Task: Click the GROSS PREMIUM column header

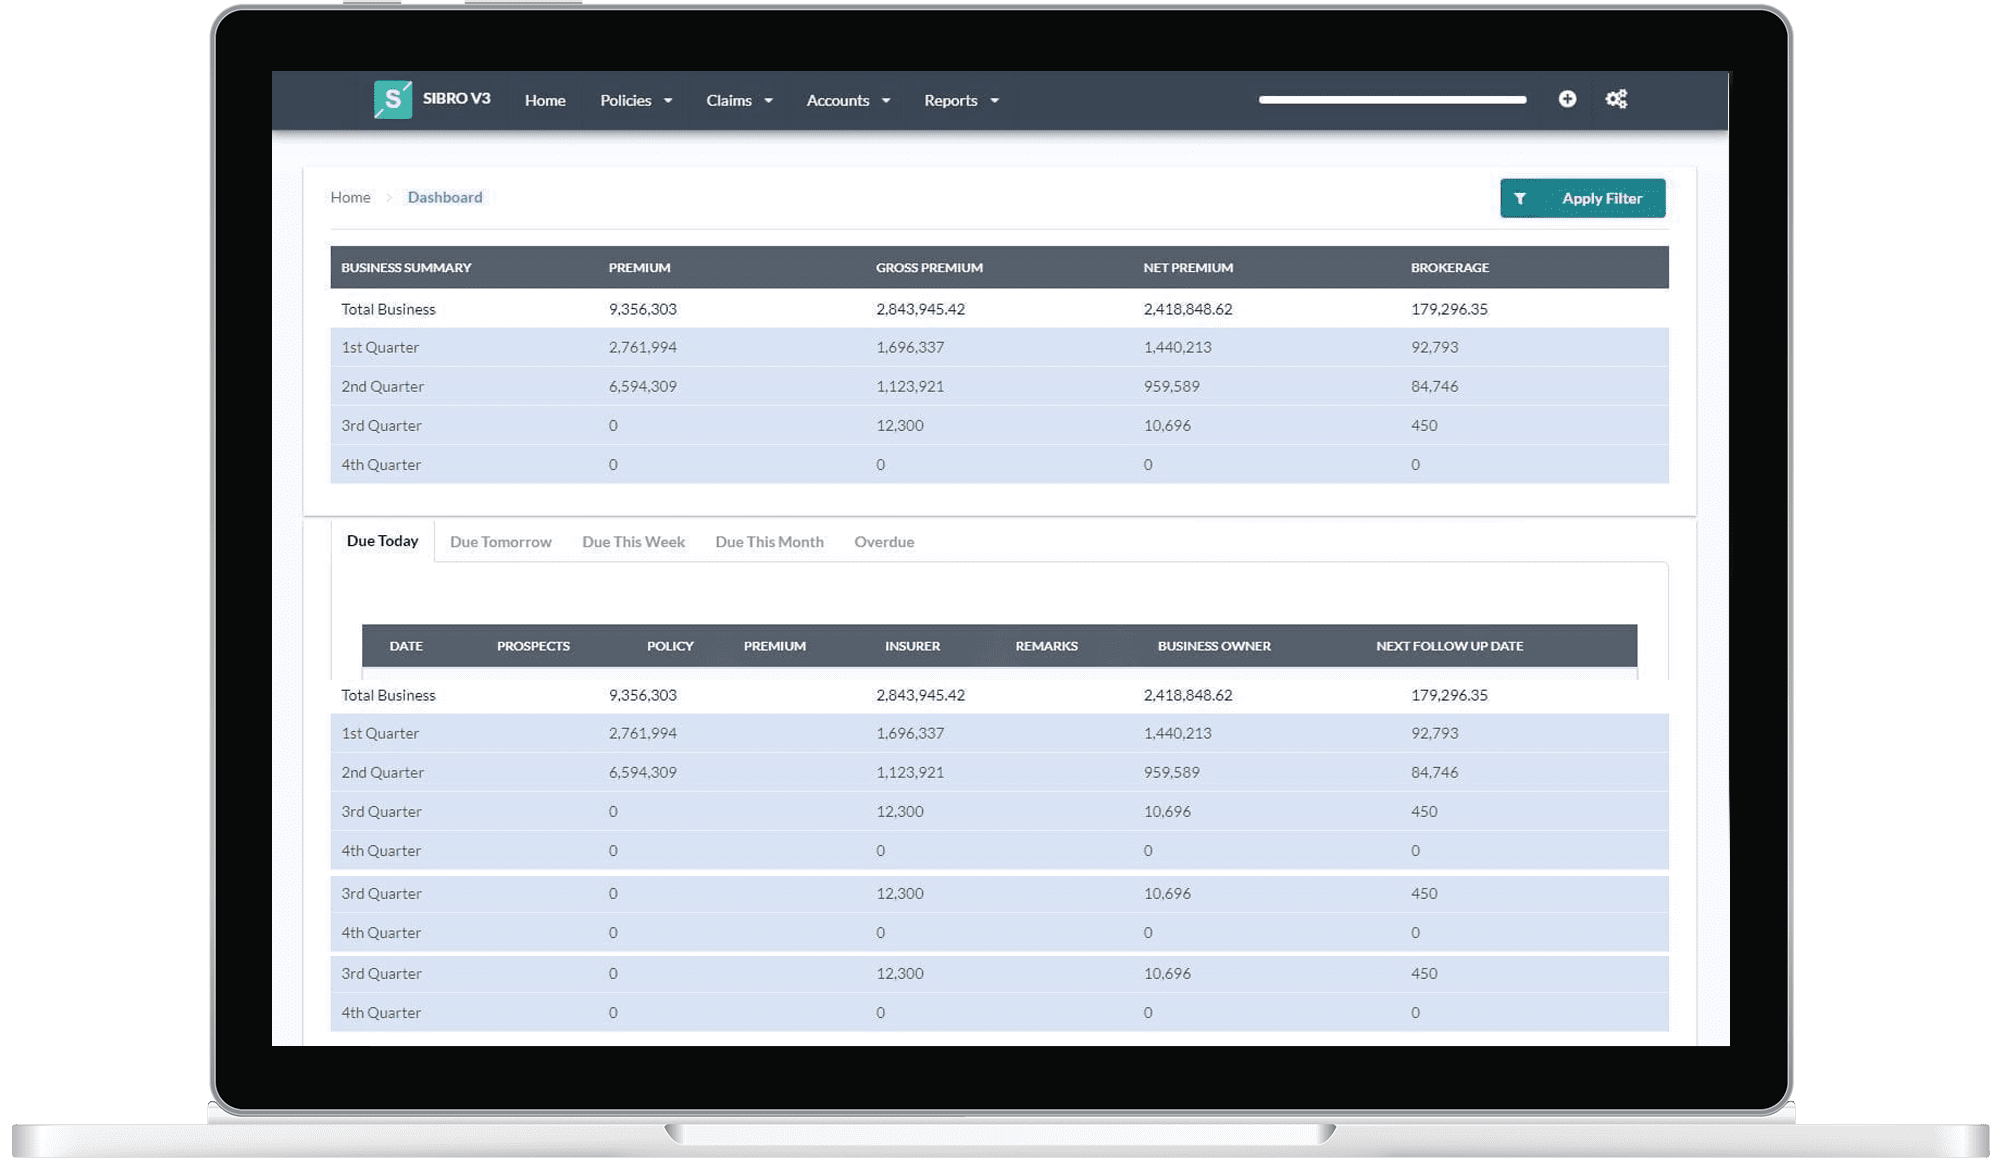Action: (x=929, y=267)
